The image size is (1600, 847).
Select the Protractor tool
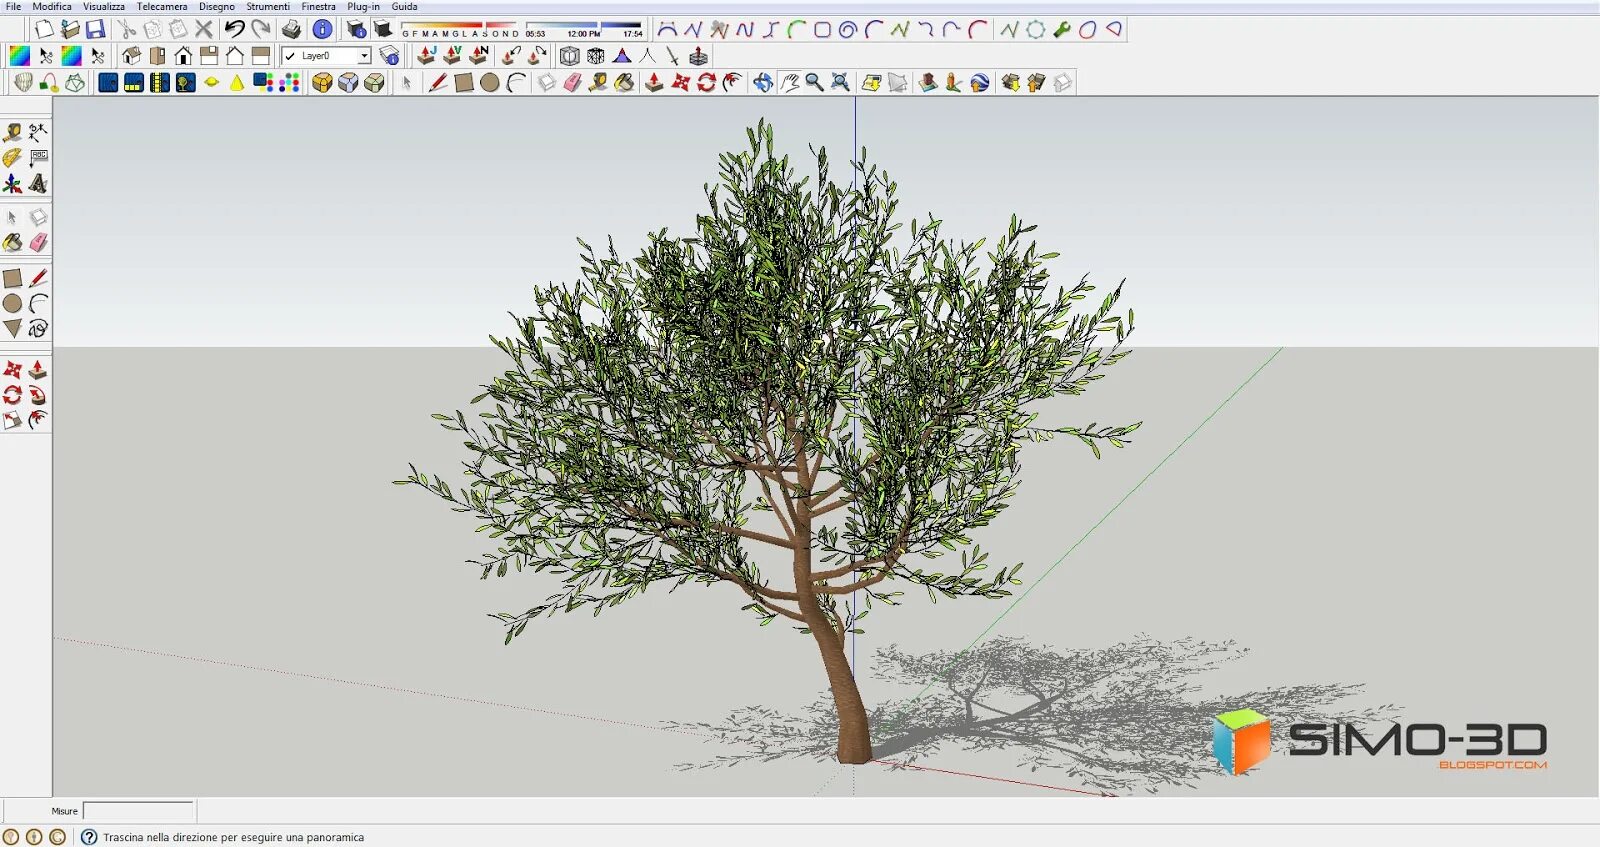[12, 158]
